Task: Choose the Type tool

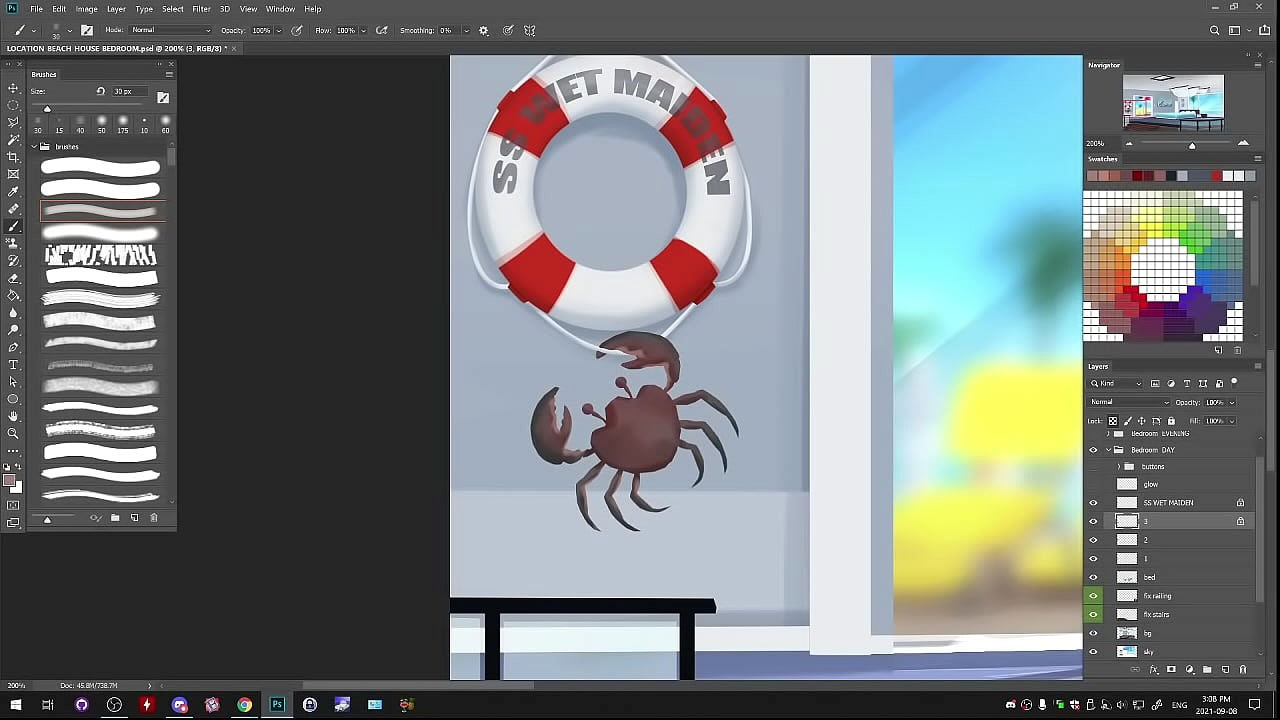Action: coord(13,364)
